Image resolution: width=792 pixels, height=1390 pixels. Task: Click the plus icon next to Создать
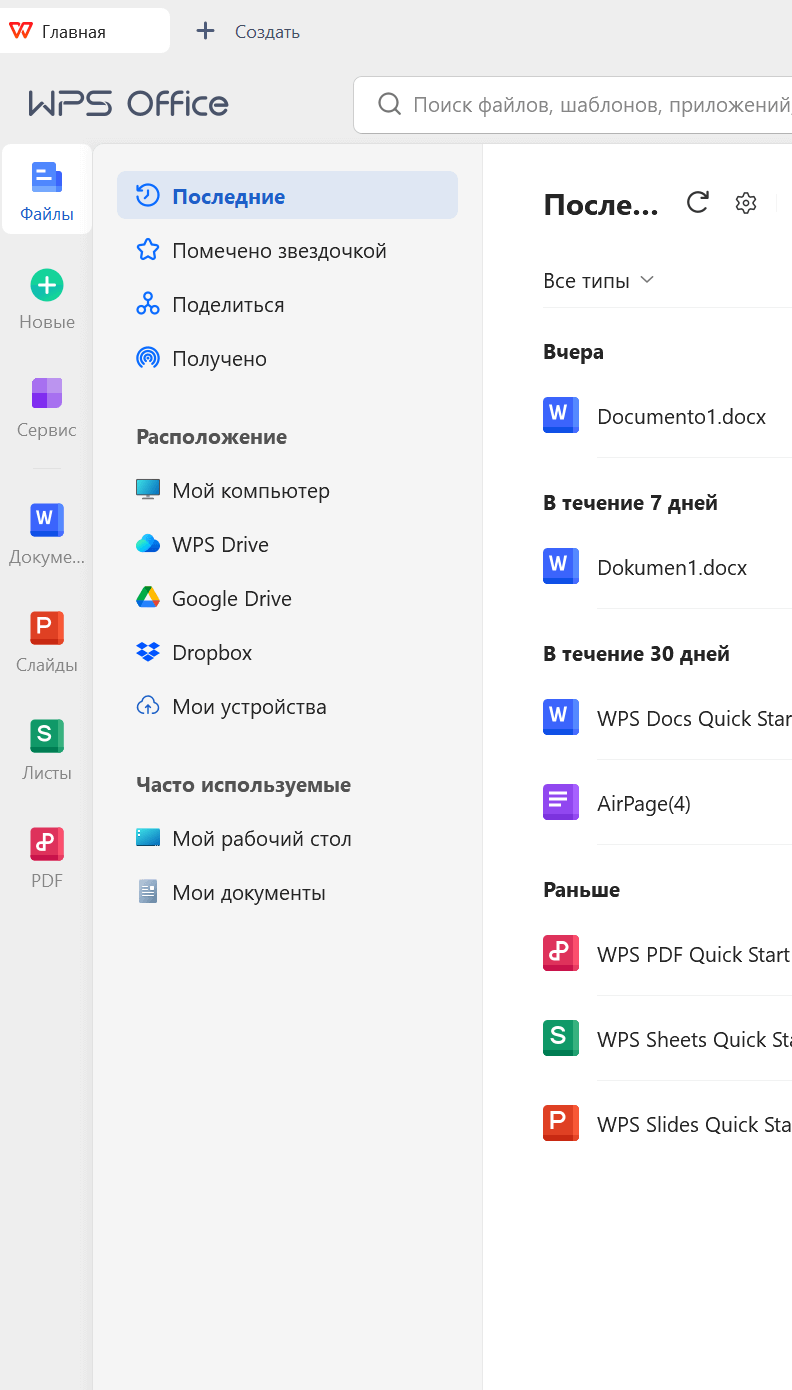205,31
